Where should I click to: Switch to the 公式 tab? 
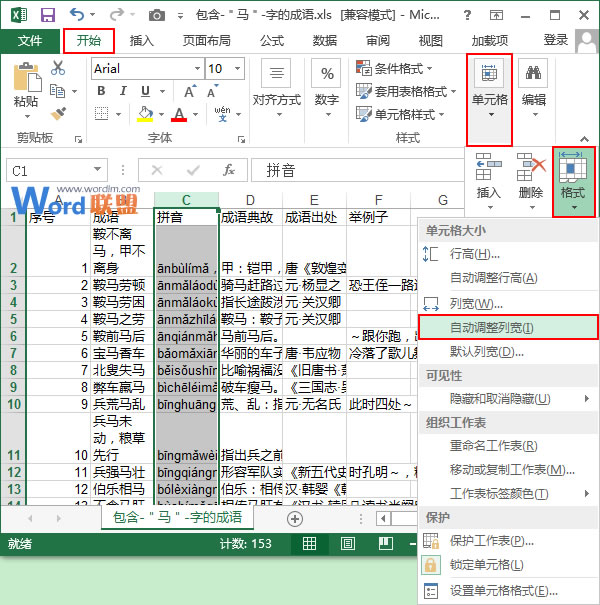pos(272,40)
